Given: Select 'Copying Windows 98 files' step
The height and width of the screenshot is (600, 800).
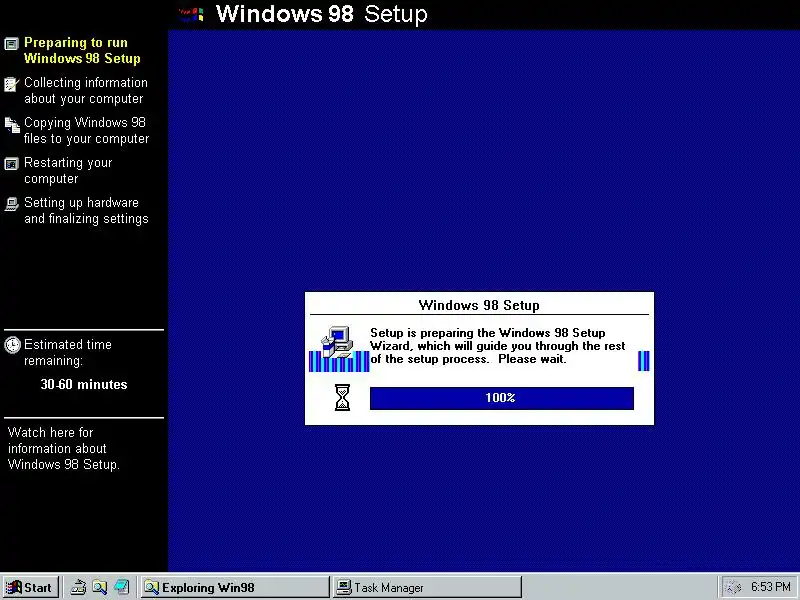Looking at the screenshot, I should click(x=86, y=130).
